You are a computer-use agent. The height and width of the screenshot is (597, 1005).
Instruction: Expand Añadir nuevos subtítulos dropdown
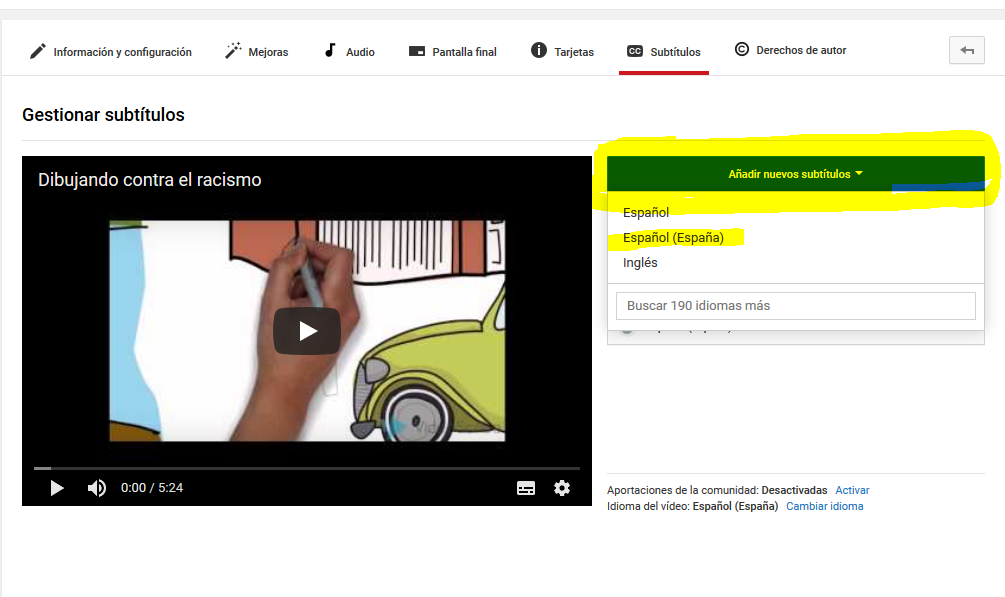coord(795,174)
